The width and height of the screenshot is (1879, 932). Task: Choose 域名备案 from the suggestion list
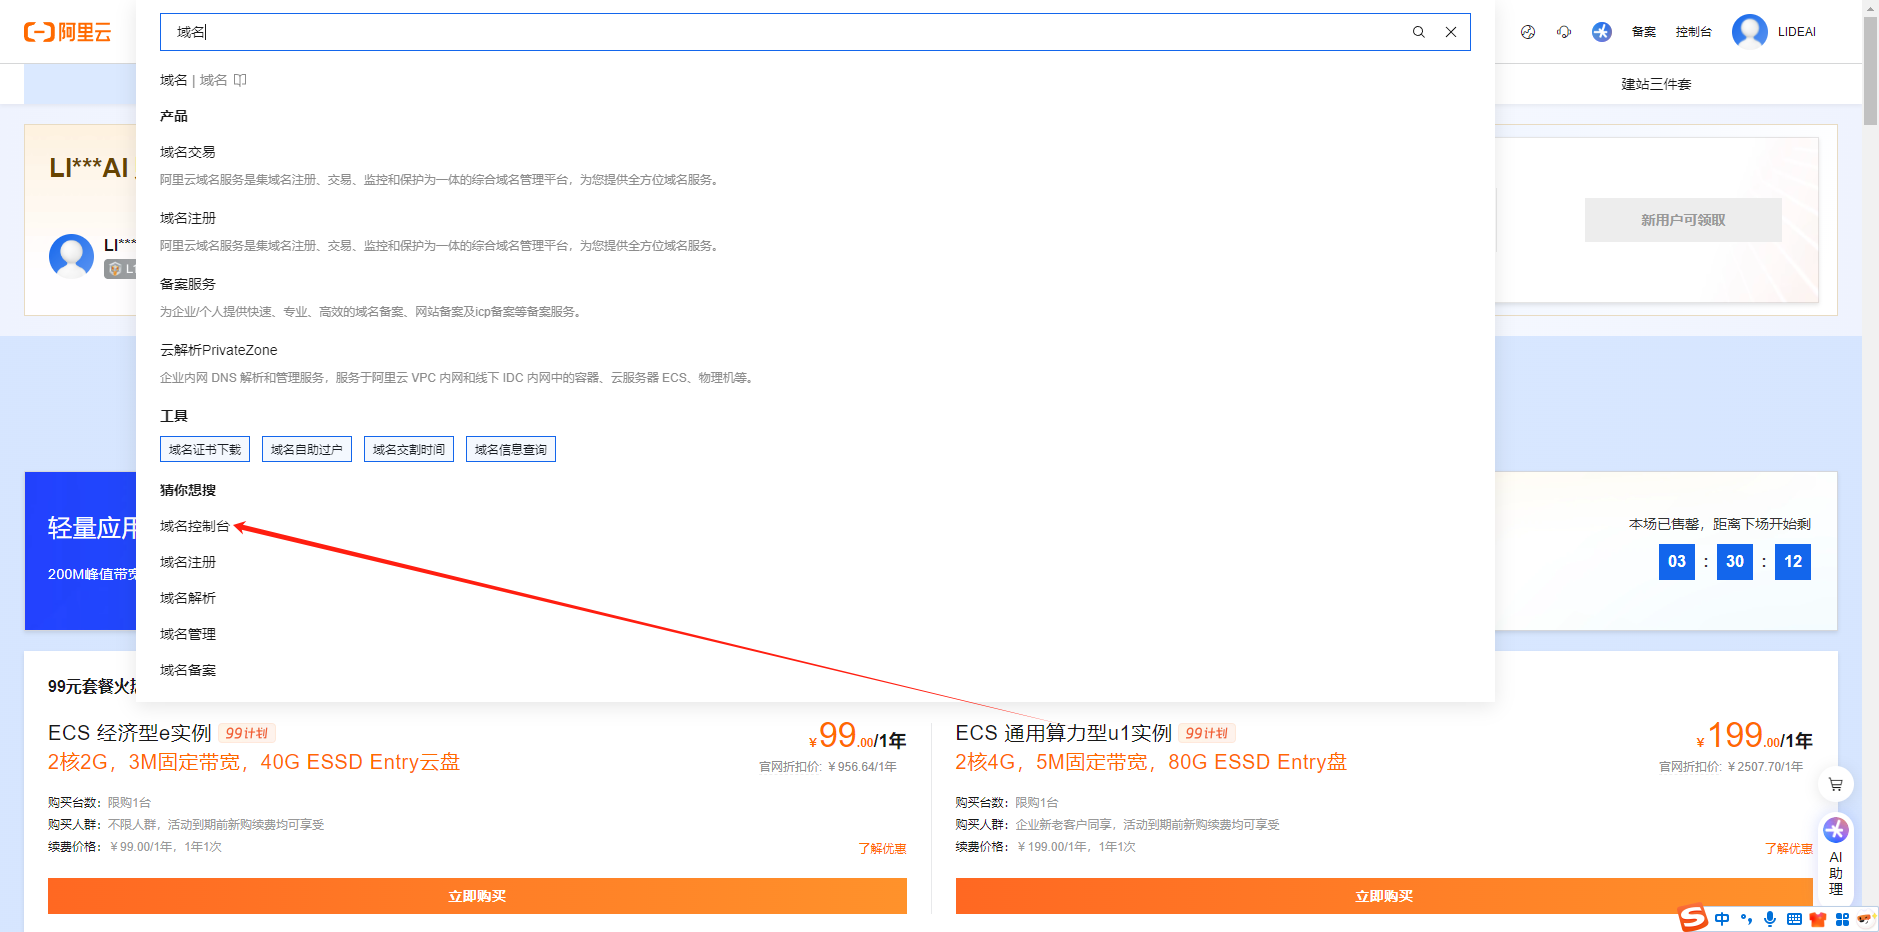187,669
